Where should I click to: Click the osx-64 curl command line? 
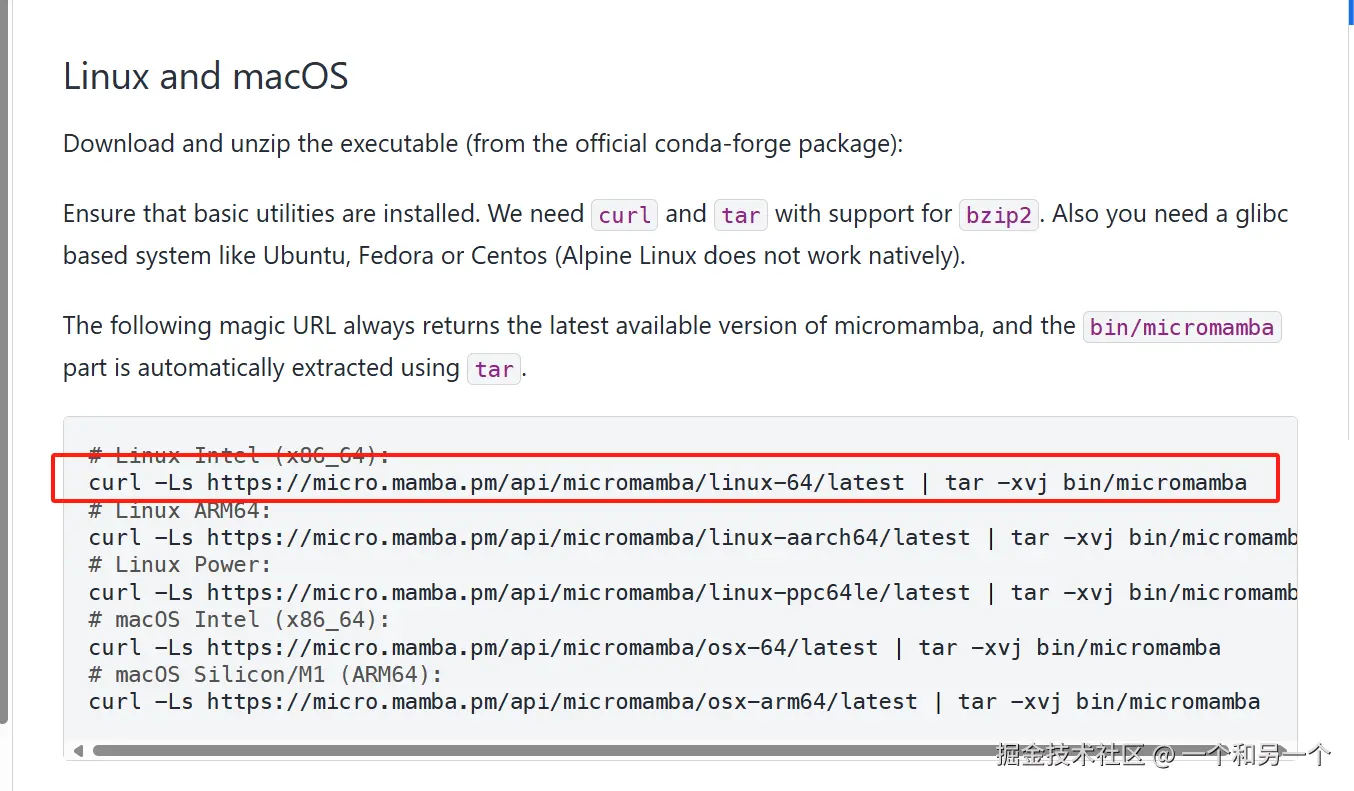pos(654,648)
